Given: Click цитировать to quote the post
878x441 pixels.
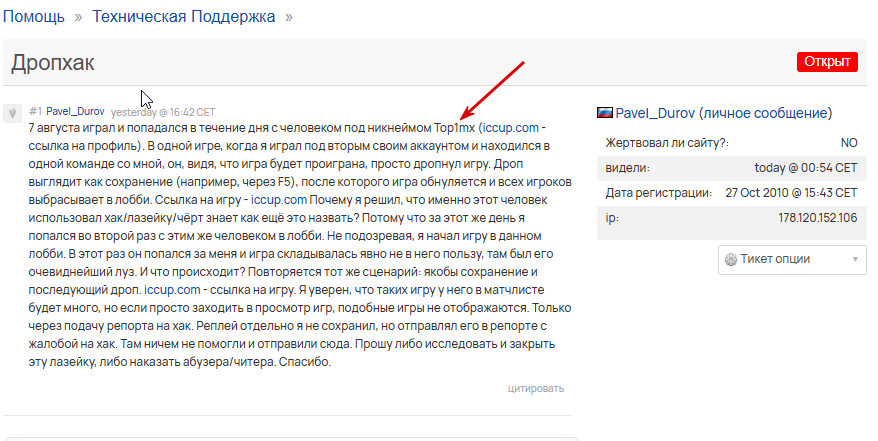Looking at the screenshot, I should 536,388.
